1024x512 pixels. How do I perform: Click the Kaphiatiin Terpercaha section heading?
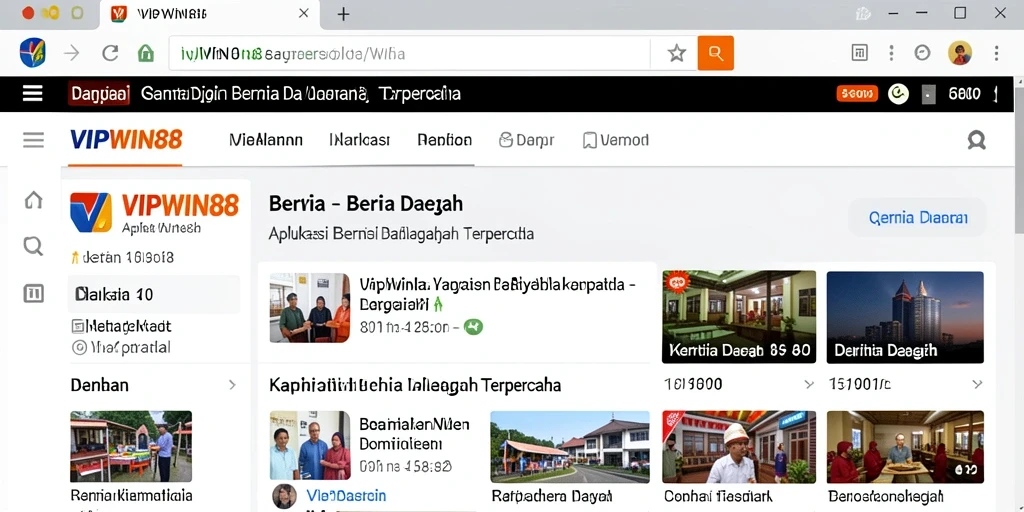click(415, 385)
